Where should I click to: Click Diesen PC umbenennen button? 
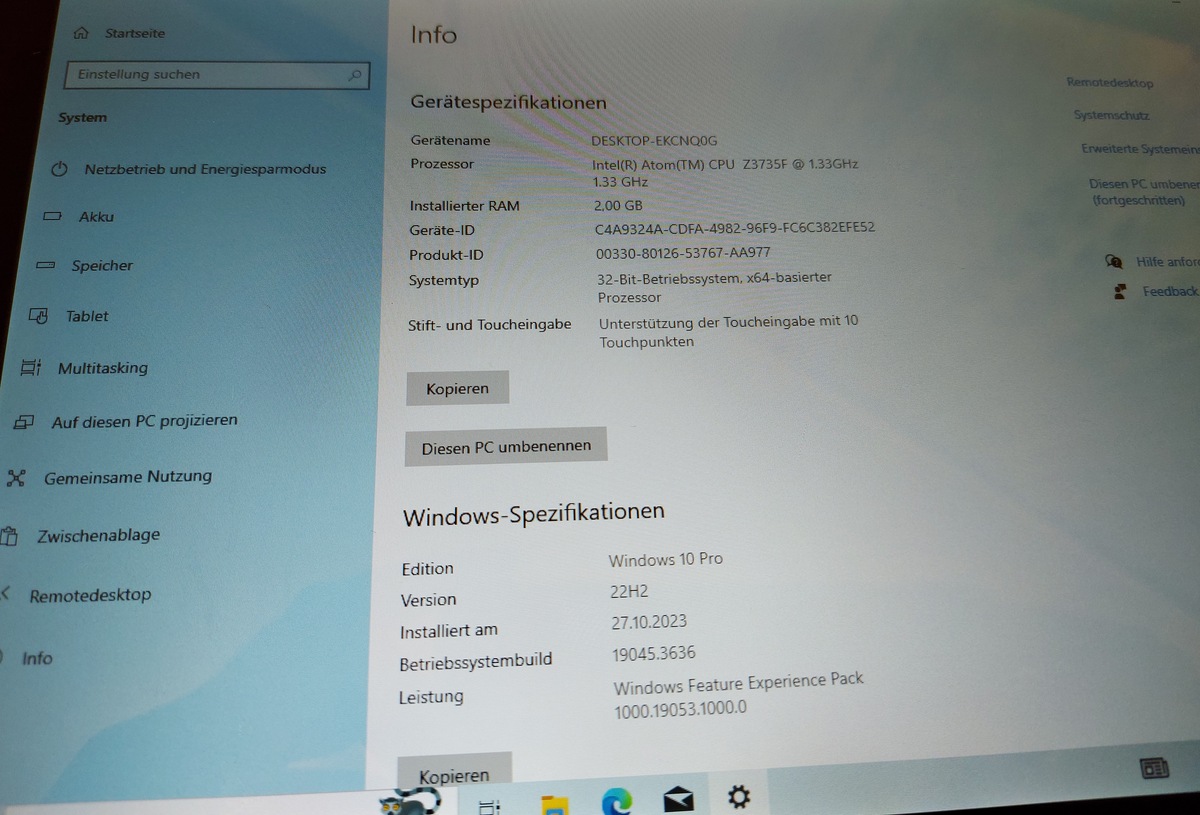506,447
